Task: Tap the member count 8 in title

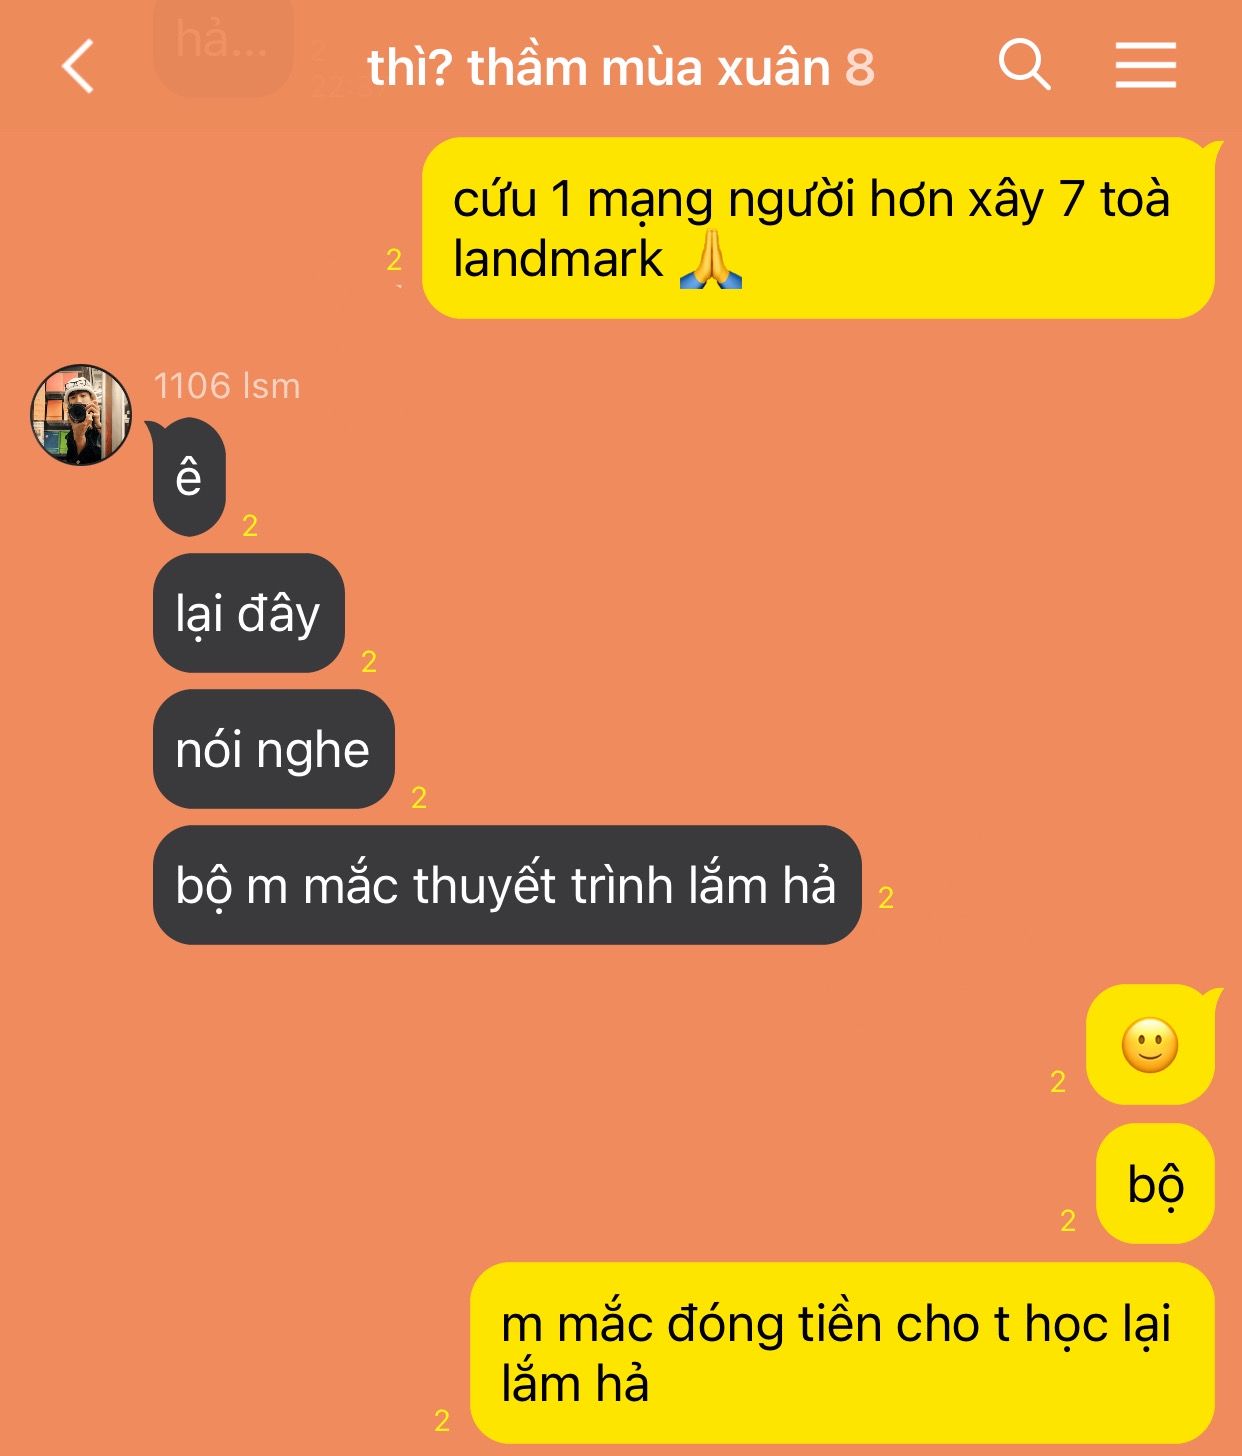Action: pyautogui.click(x=860, y=68)
